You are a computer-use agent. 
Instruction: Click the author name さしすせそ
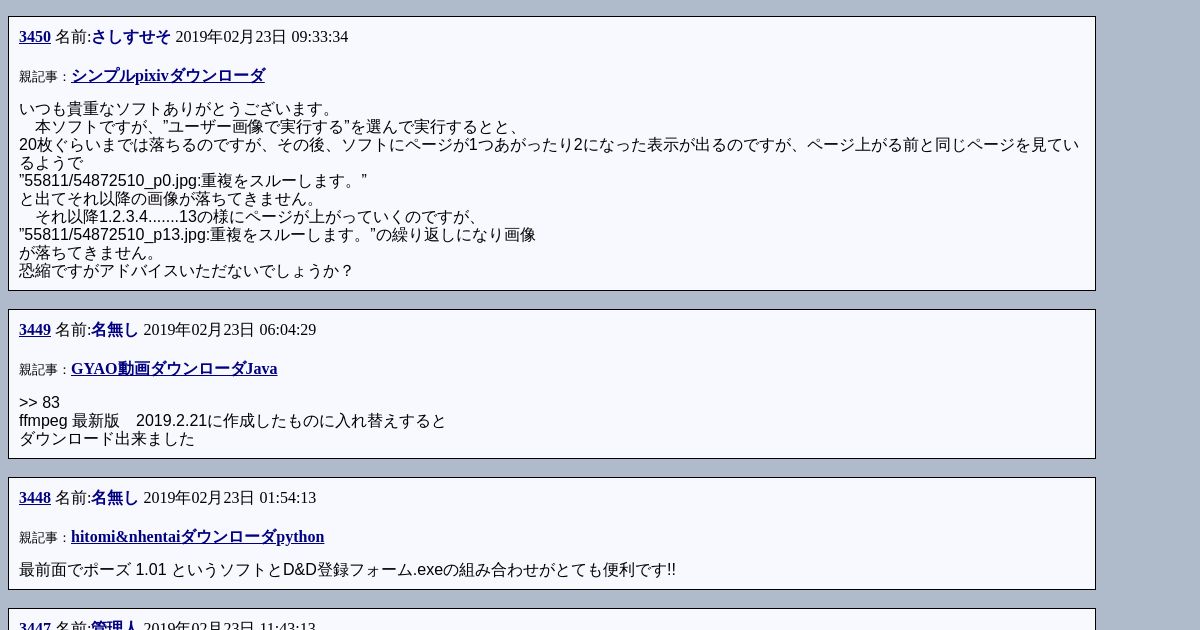[131, 37]
